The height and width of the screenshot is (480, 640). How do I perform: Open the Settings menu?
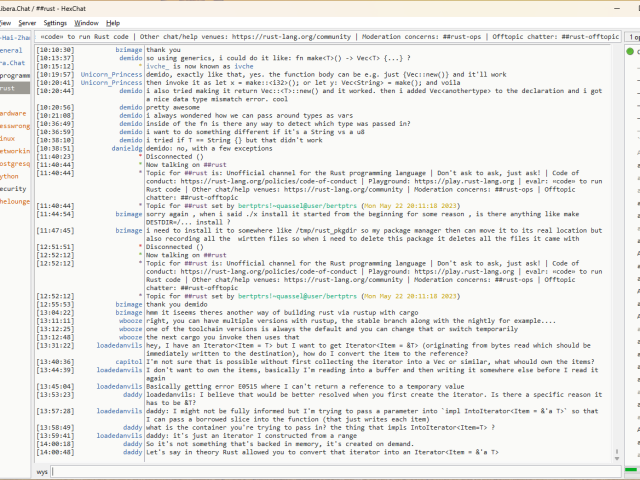click(x=56, y=22)
